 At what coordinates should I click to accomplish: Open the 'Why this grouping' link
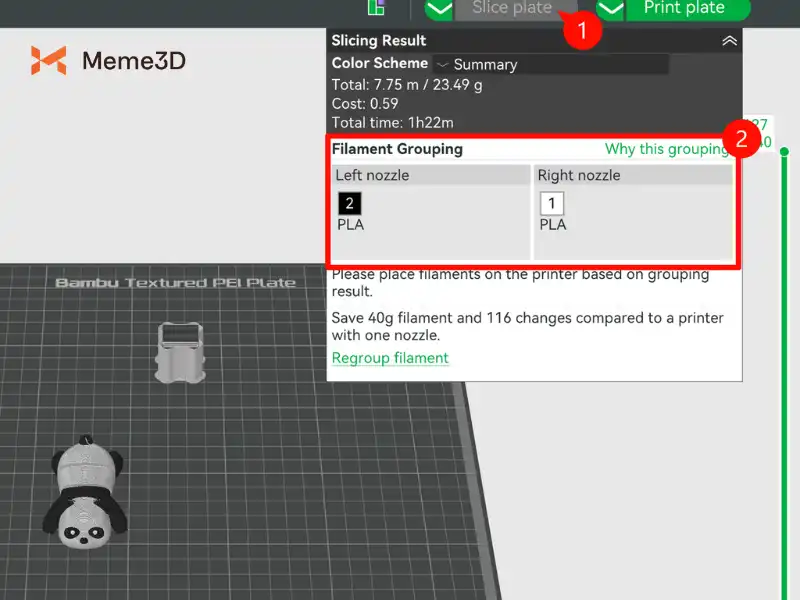(666, 149)
